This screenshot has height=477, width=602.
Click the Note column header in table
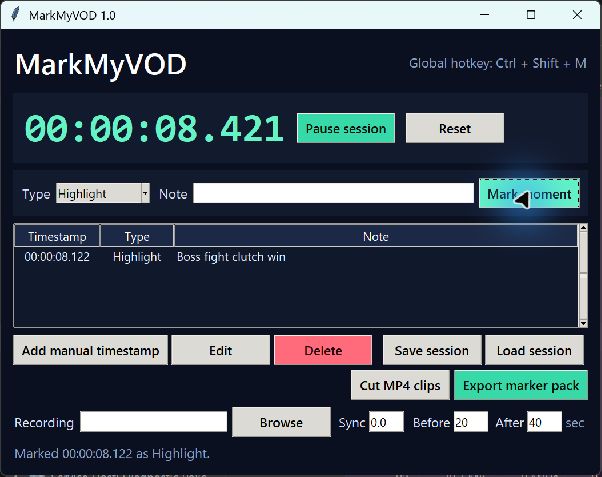coord(375,236)
